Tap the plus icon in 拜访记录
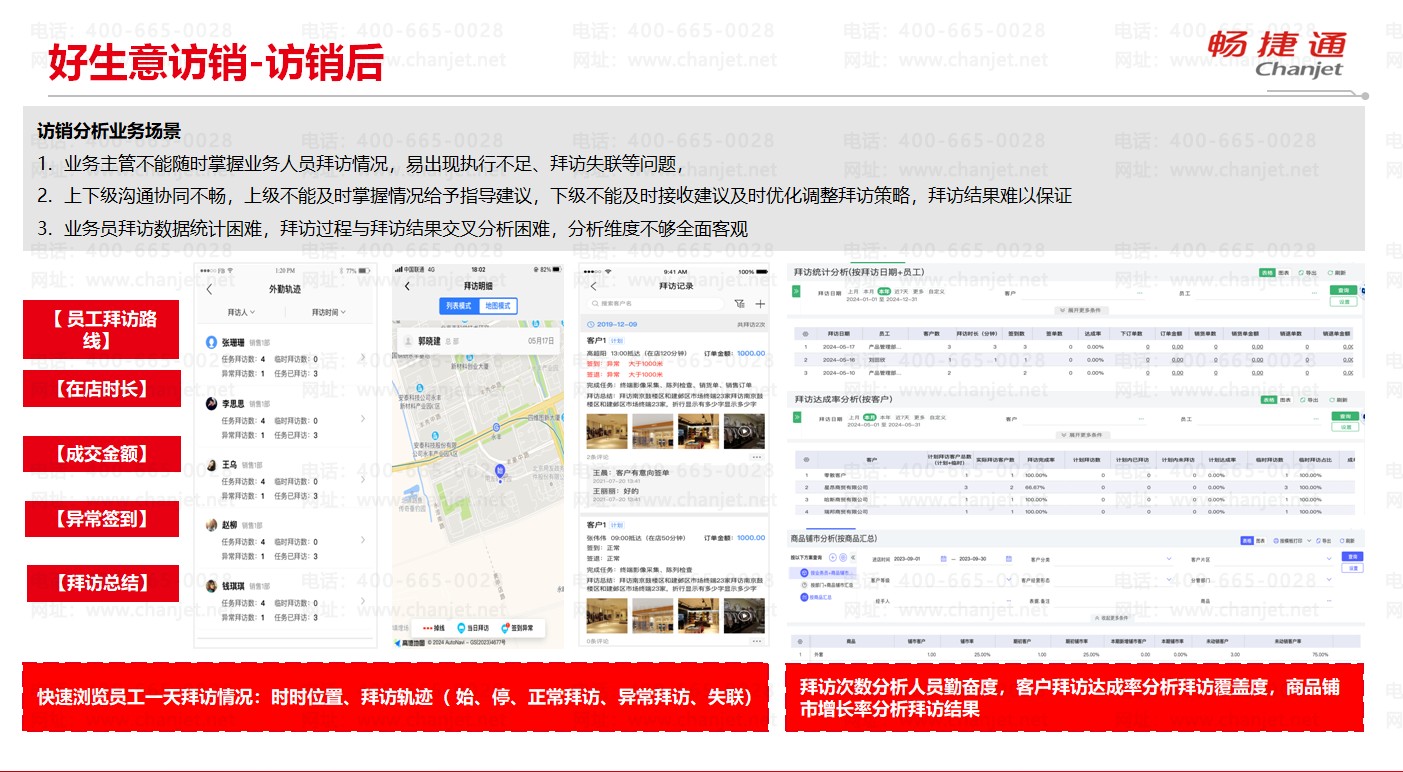The image size is (1403, 772). 760,304
